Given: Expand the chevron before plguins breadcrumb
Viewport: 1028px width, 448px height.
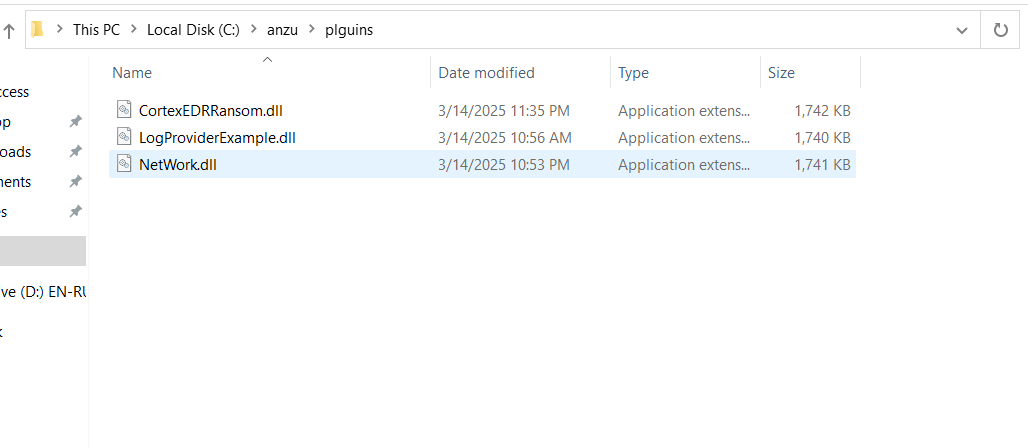Looking at the screenshot, I should pyautogui.click(x=312, y=30).
